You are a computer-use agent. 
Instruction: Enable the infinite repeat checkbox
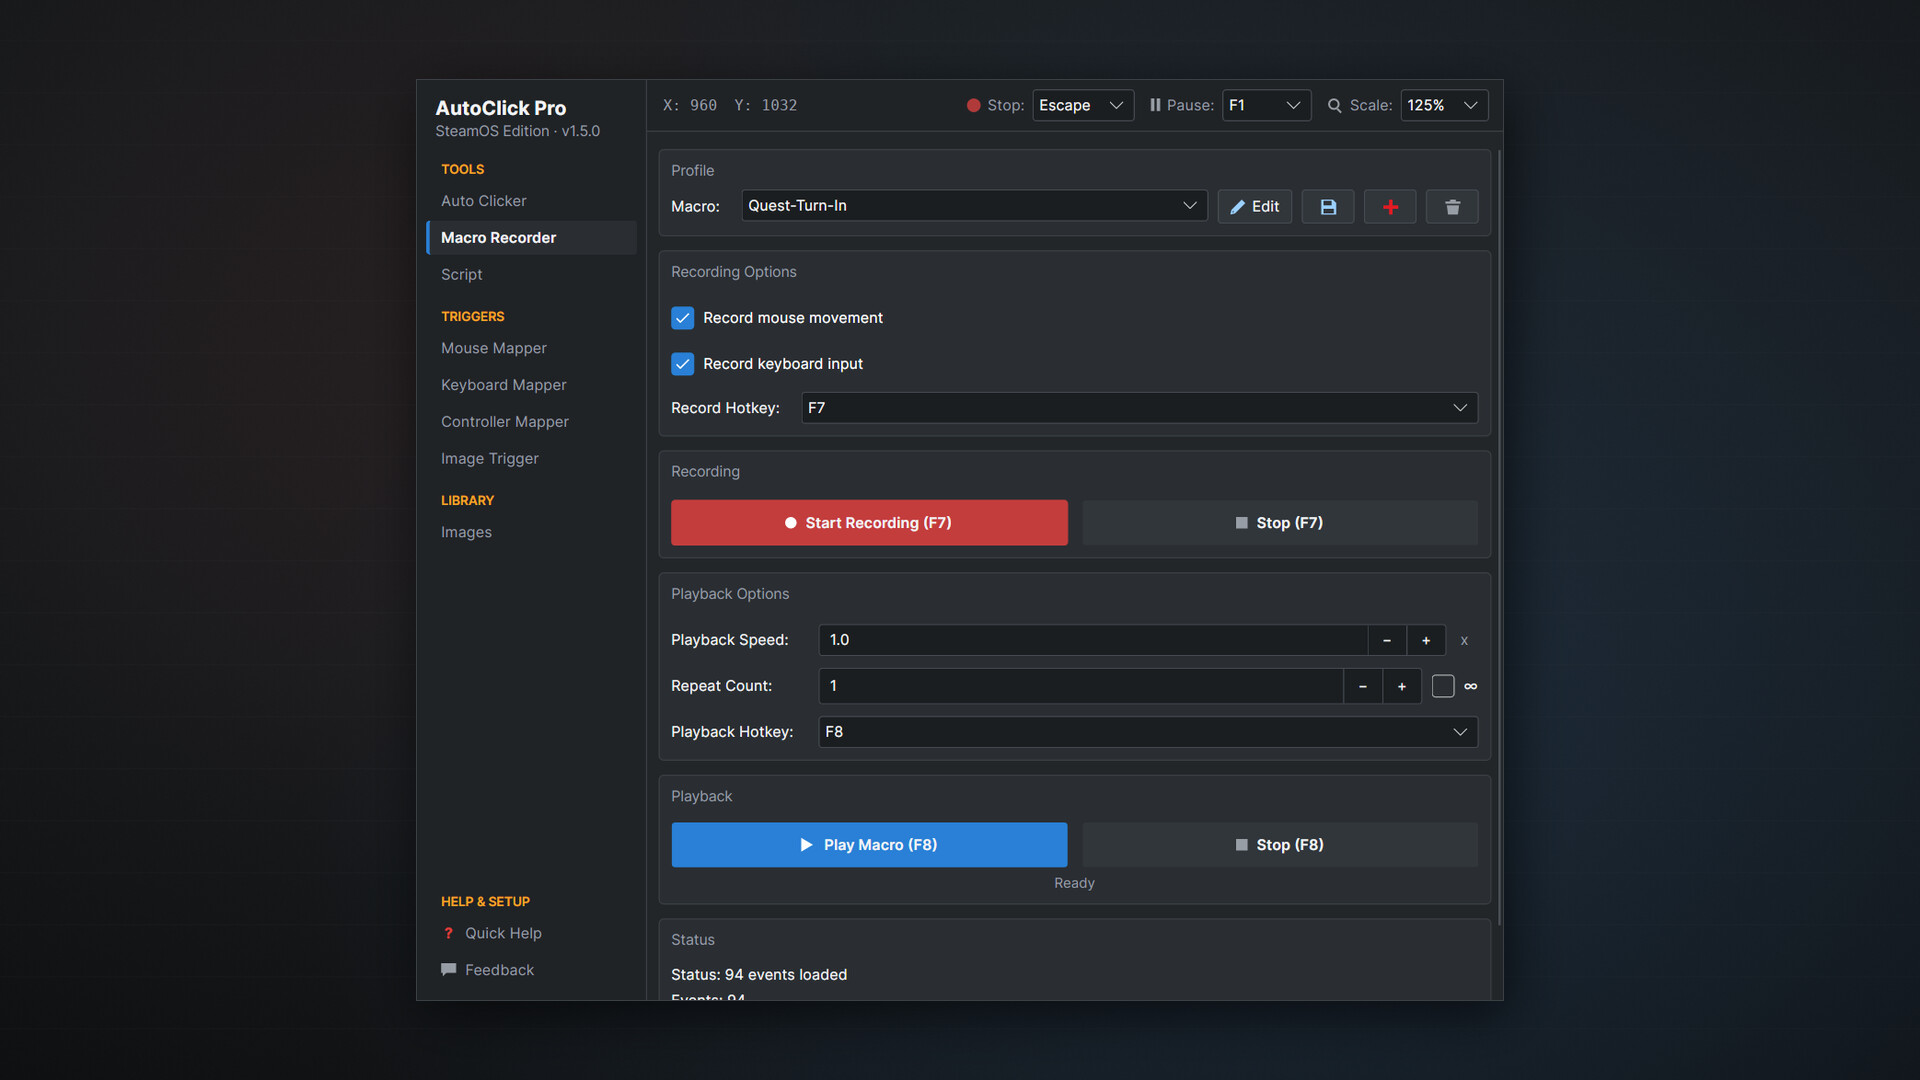coord(1443,686)
